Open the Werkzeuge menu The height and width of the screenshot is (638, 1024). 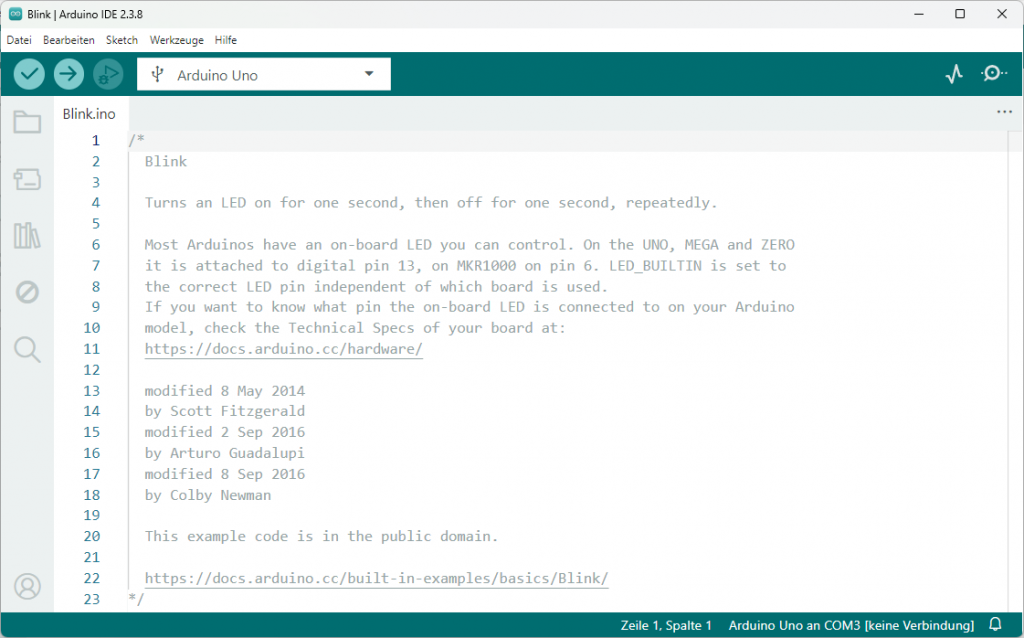[176, 40]
